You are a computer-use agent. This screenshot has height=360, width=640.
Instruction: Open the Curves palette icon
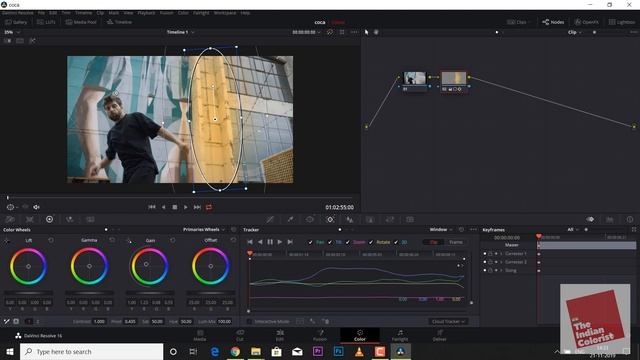pyautogui.click(x=270, y=220)
